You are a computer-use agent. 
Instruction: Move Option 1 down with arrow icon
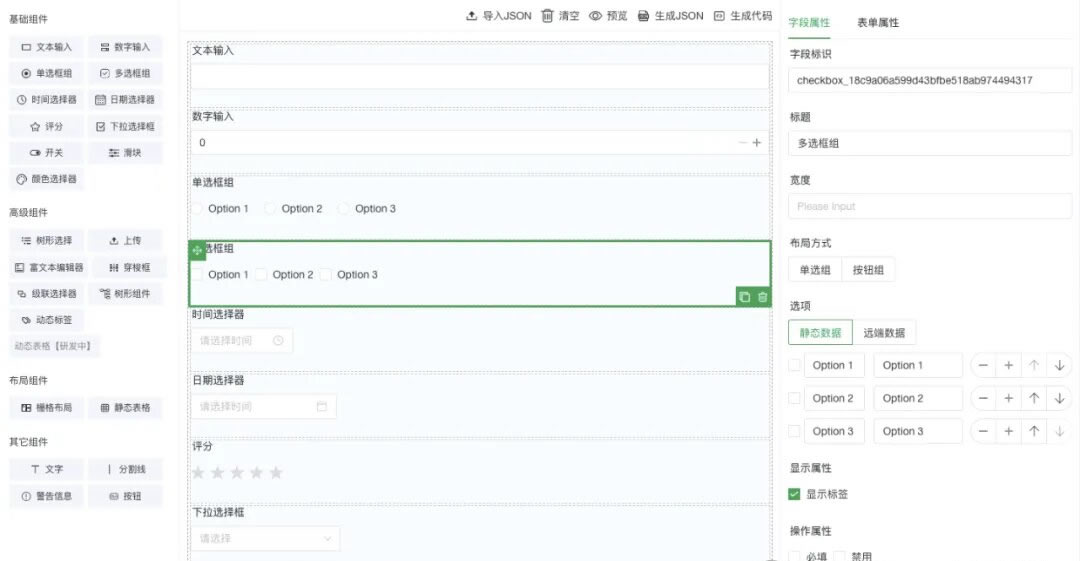click(x=1059, y=365)
